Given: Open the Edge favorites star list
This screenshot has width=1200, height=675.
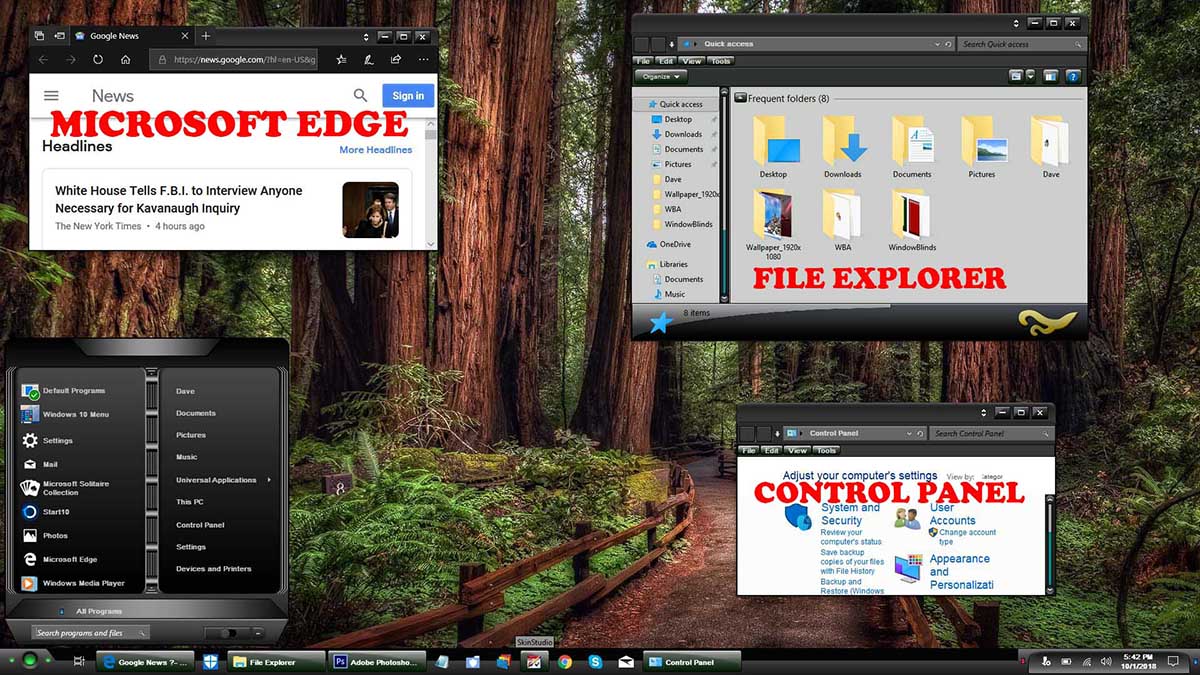Looking at the screenshot, I should 342,60.
